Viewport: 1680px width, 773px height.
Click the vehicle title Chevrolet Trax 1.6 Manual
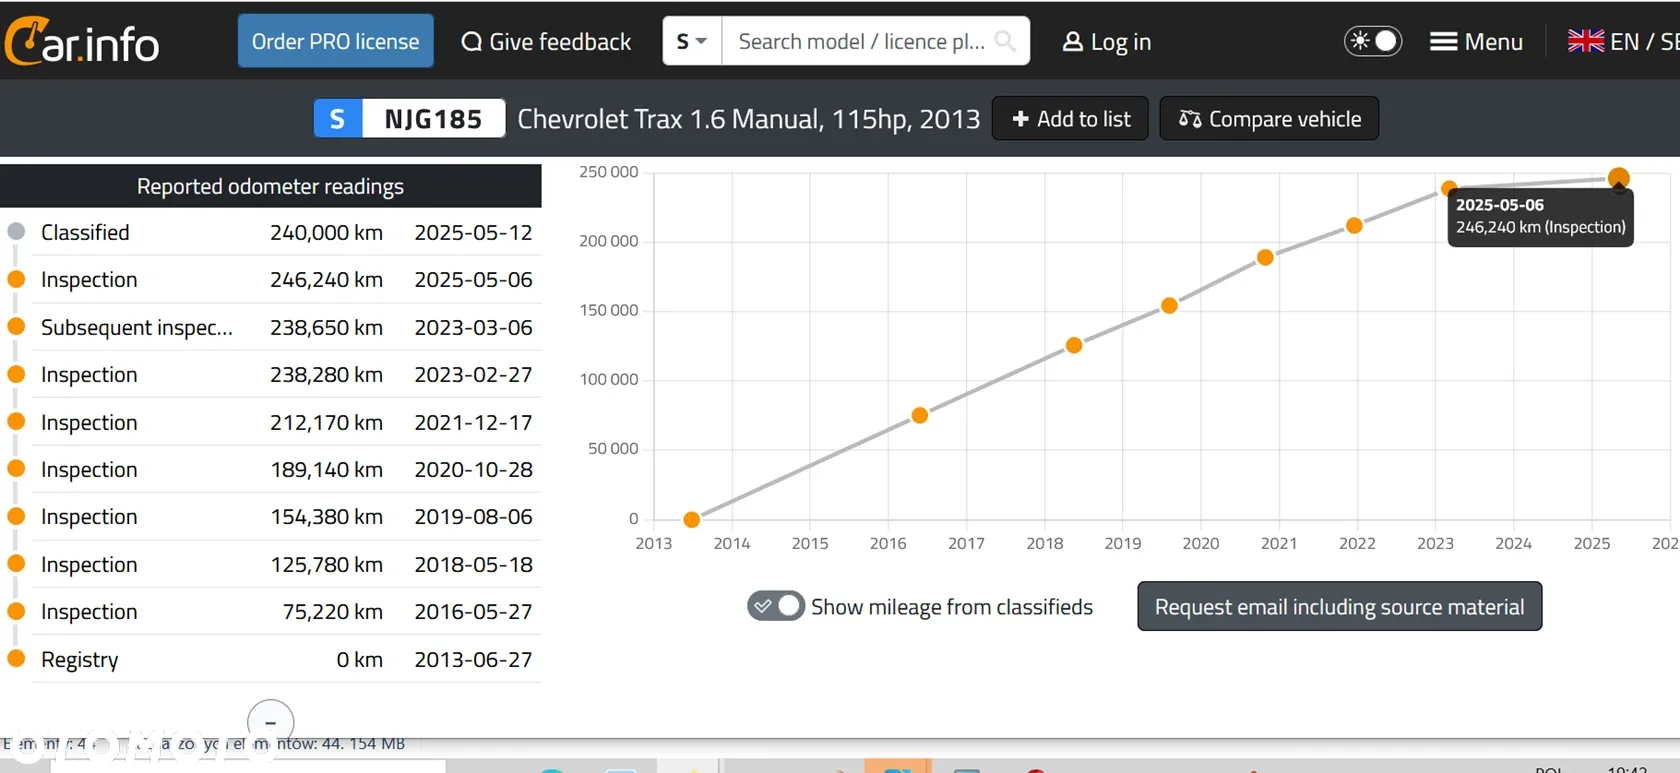coord(748,119)
